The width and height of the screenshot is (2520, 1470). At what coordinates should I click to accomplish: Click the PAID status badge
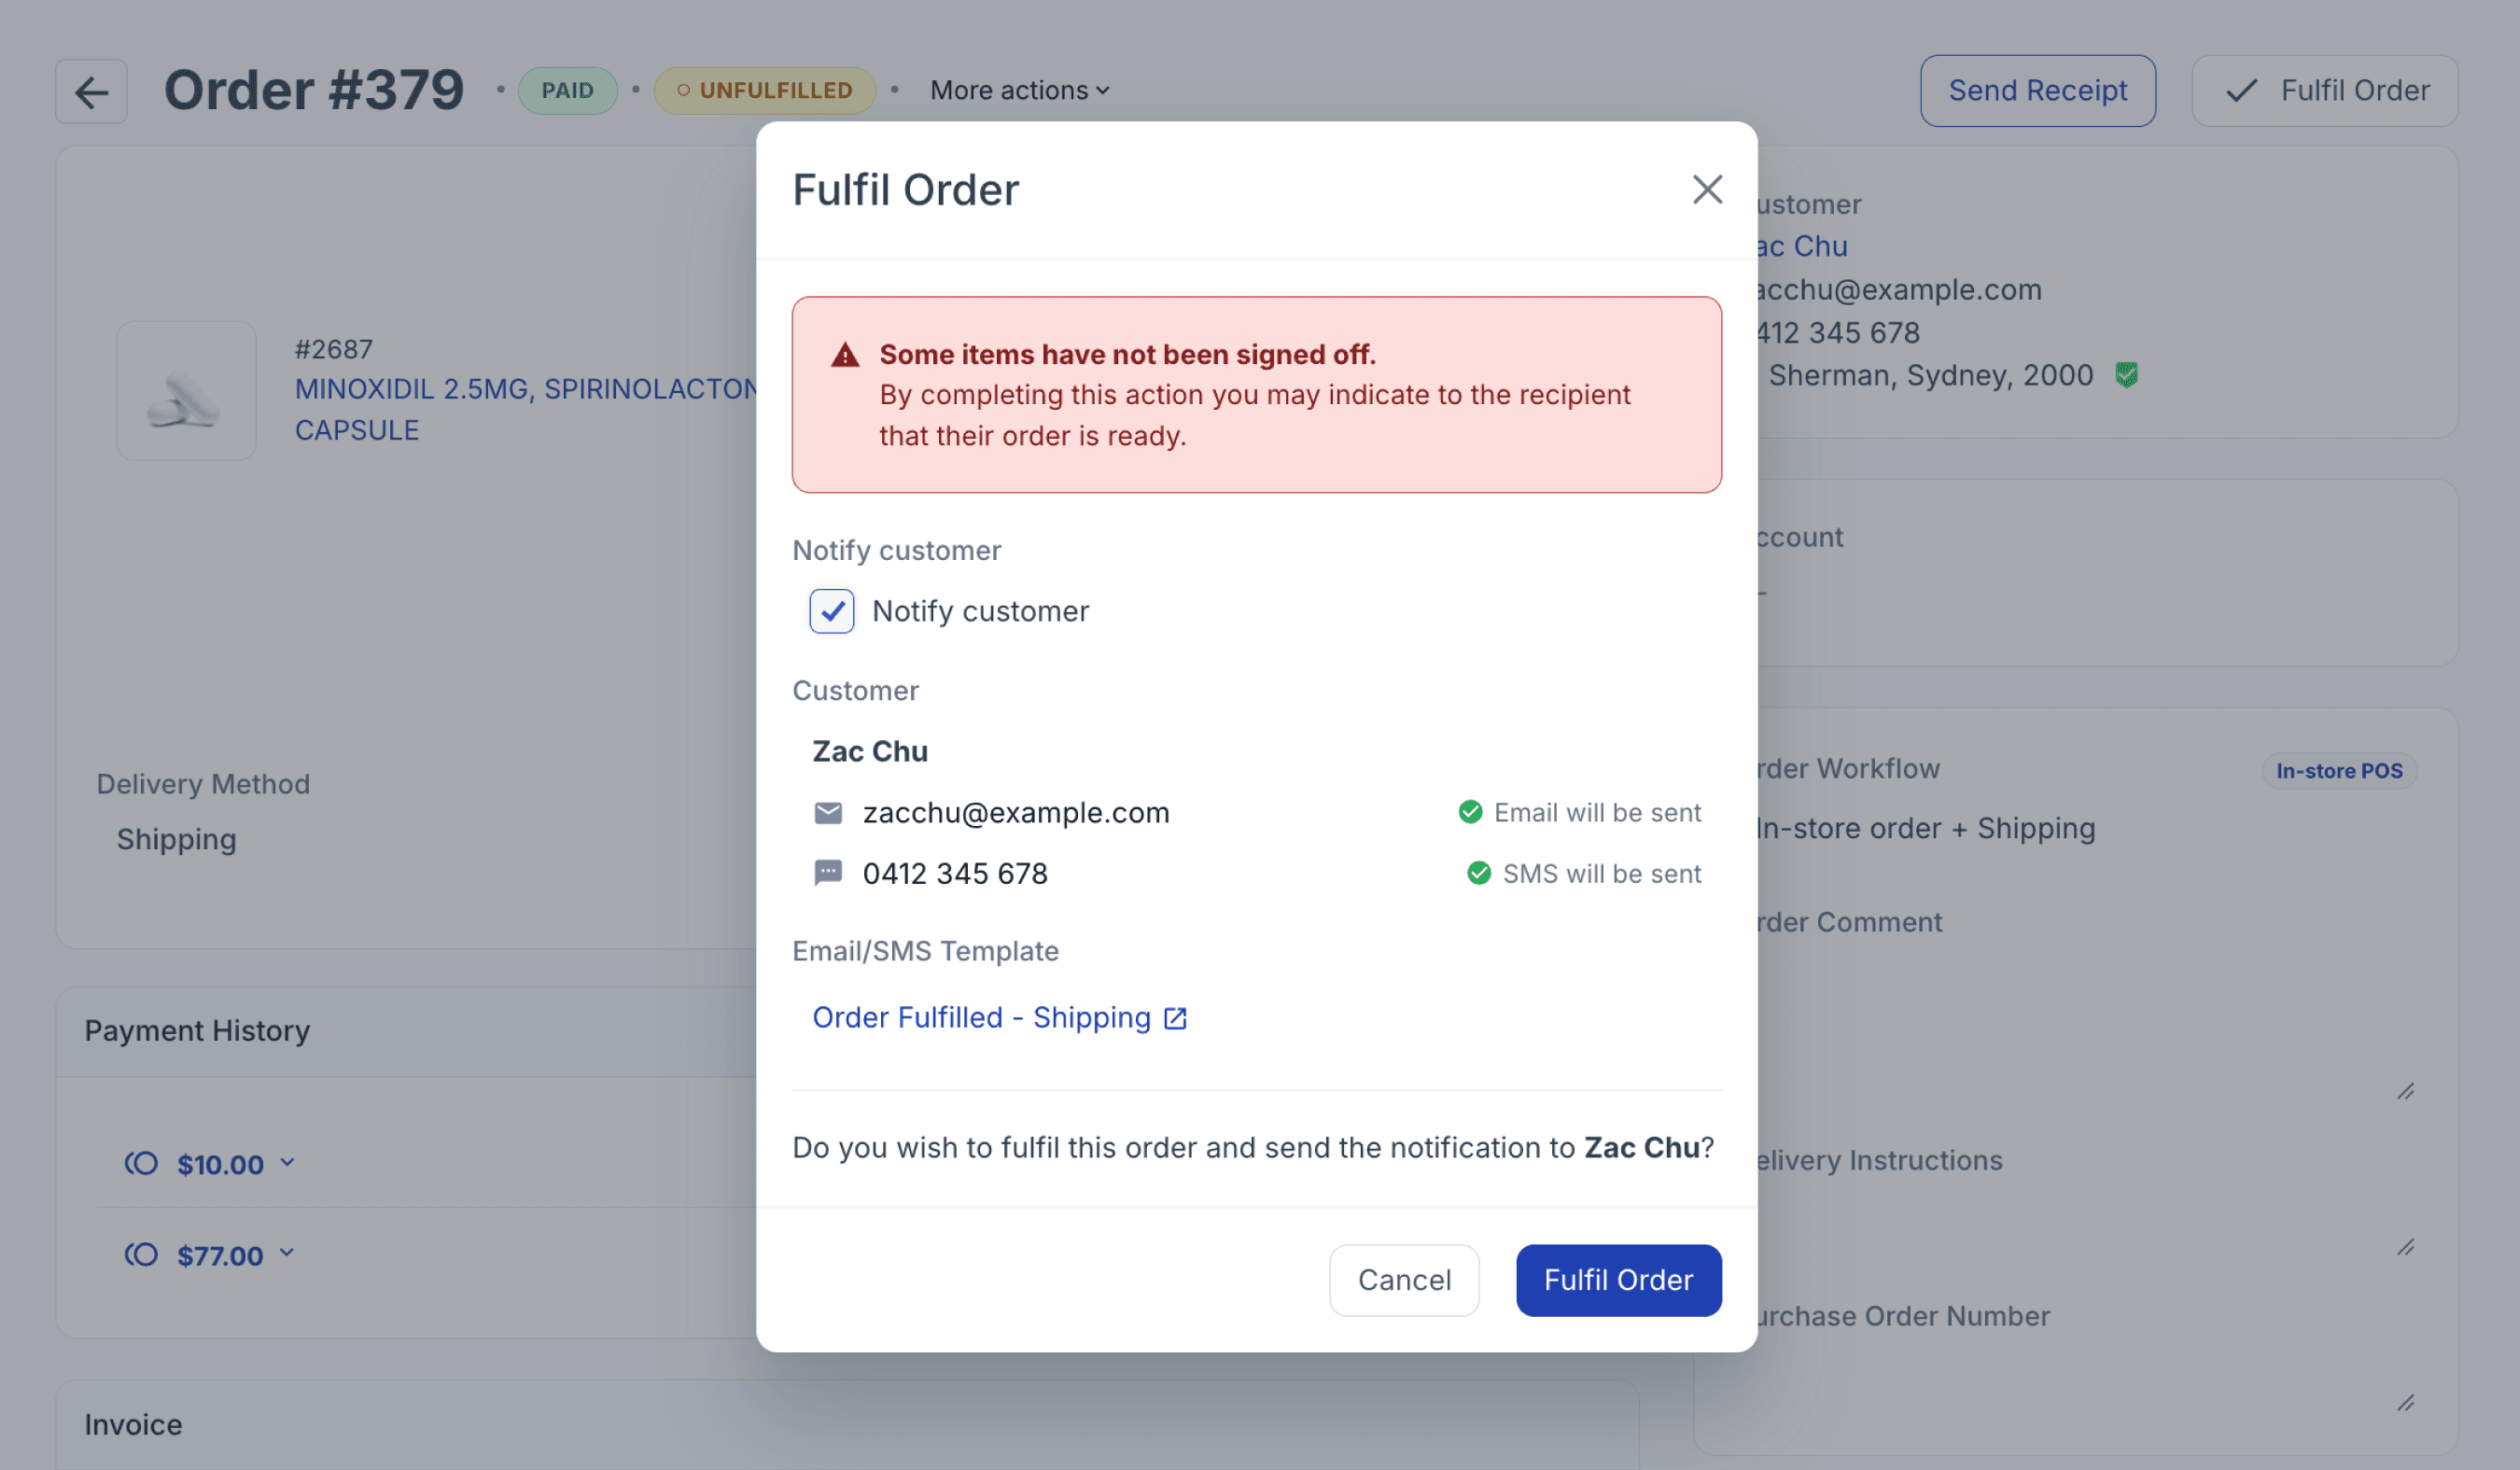567,90
